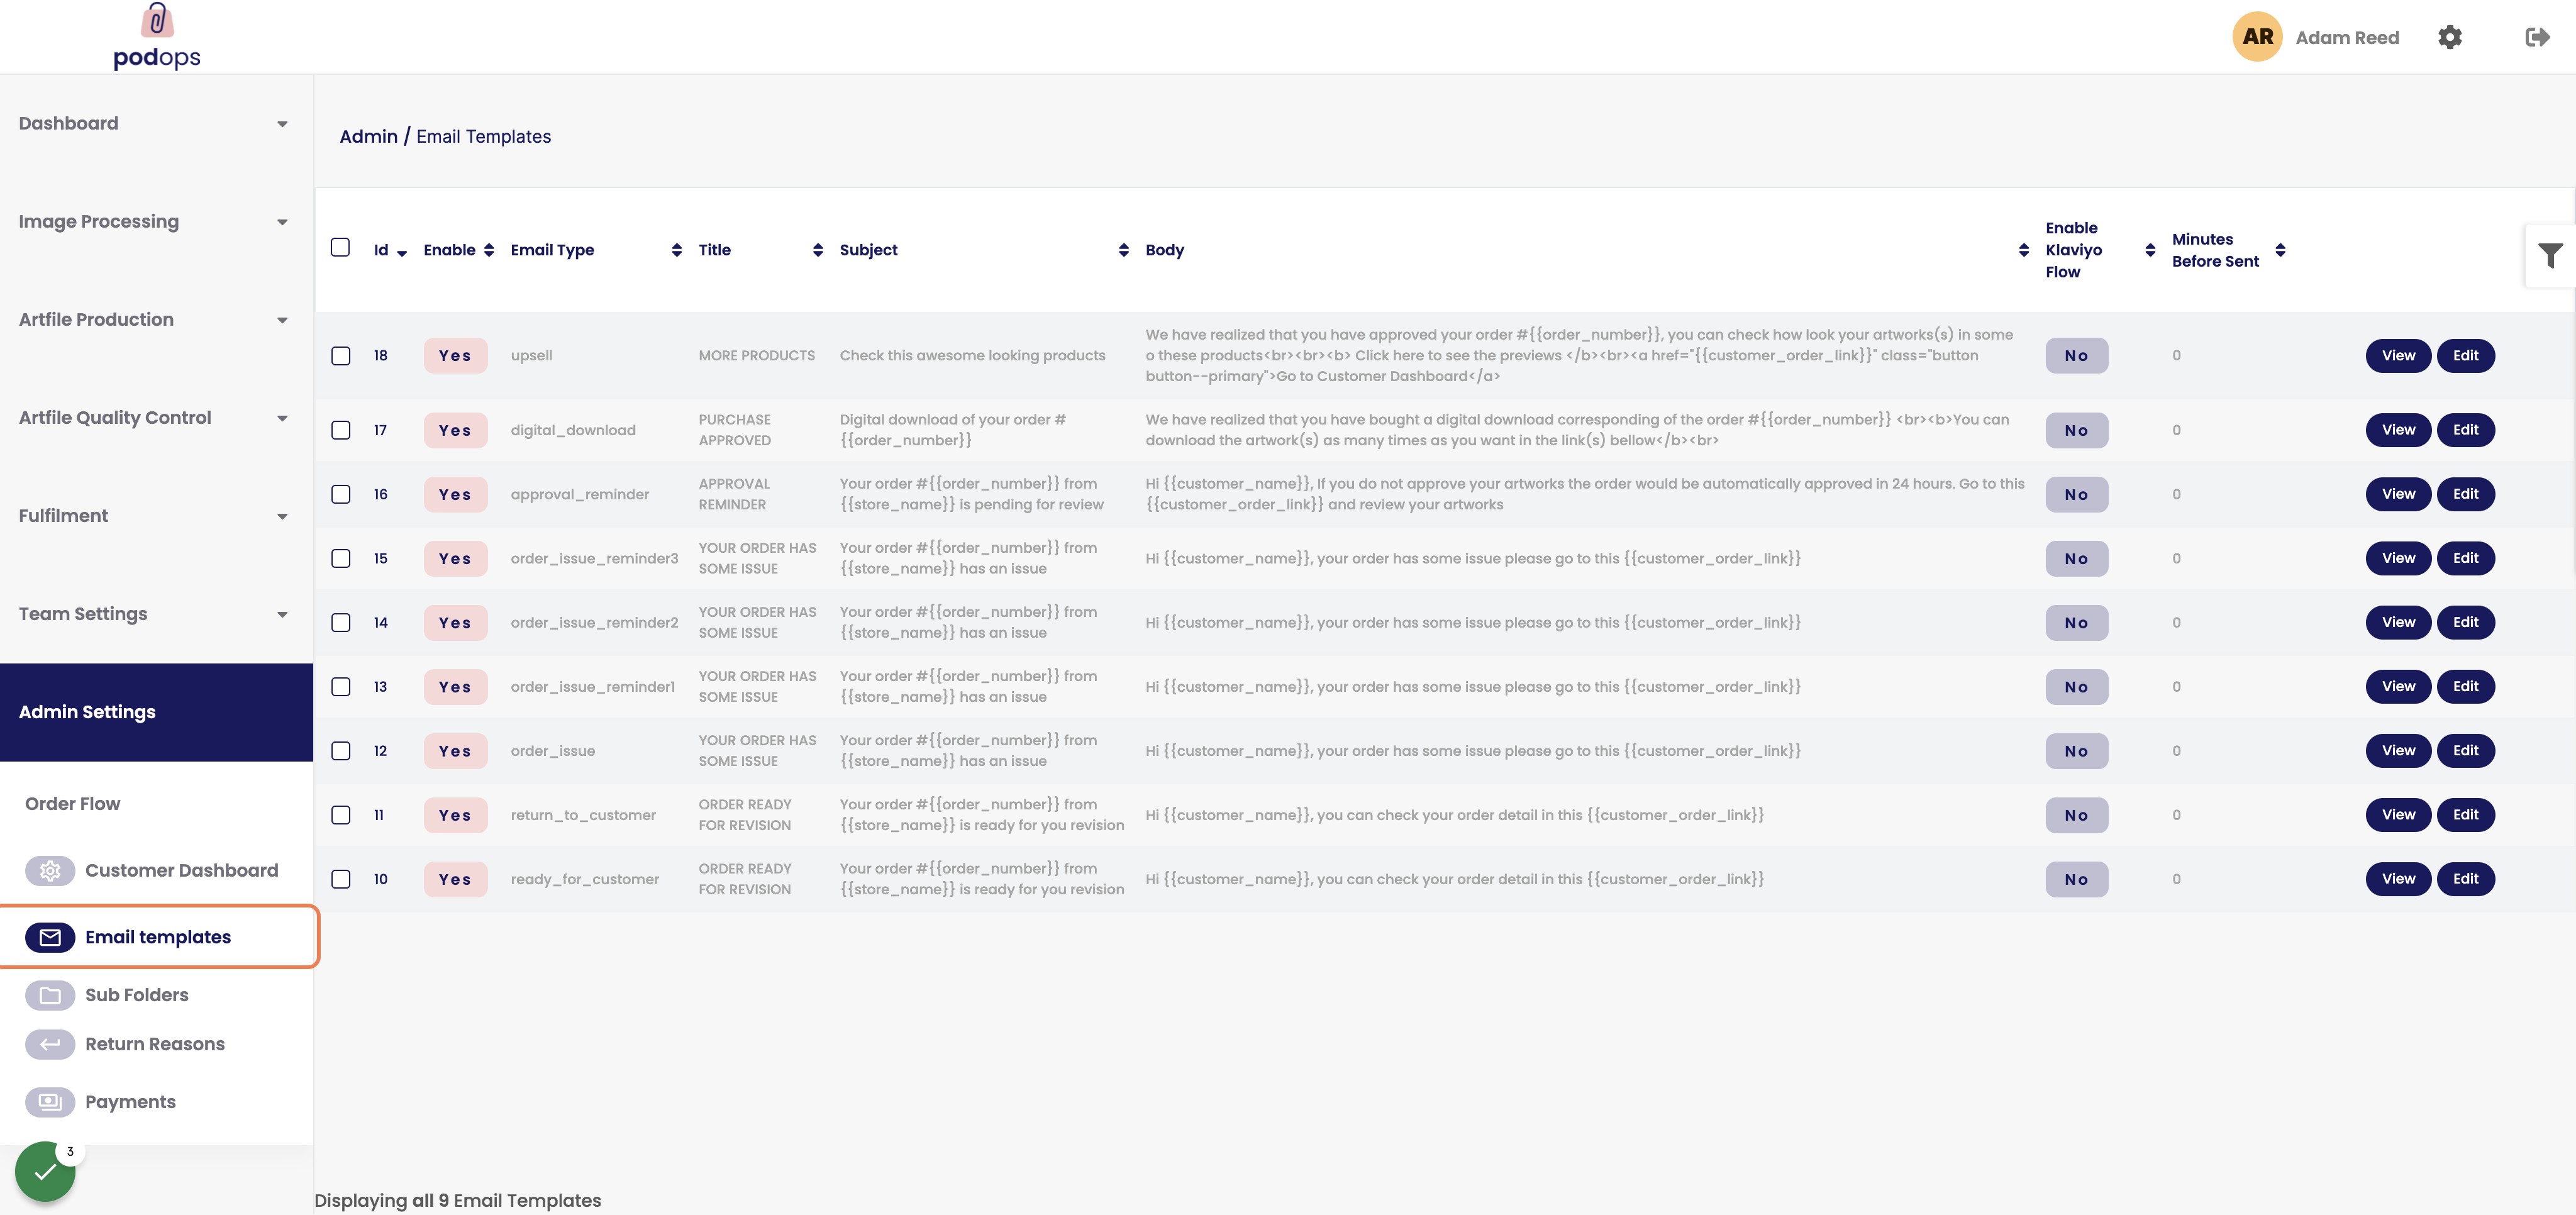Edit the digital_download email template
2576x1215 pixels.
tap(2465, 430)
